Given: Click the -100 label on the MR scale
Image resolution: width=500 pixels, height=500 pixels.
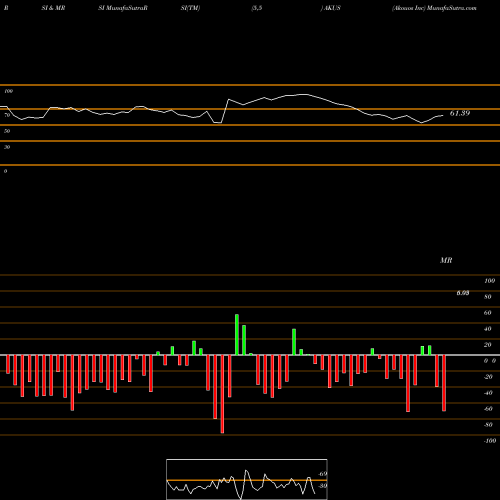Looking at the screenshot, I should [x=489, y=441].
